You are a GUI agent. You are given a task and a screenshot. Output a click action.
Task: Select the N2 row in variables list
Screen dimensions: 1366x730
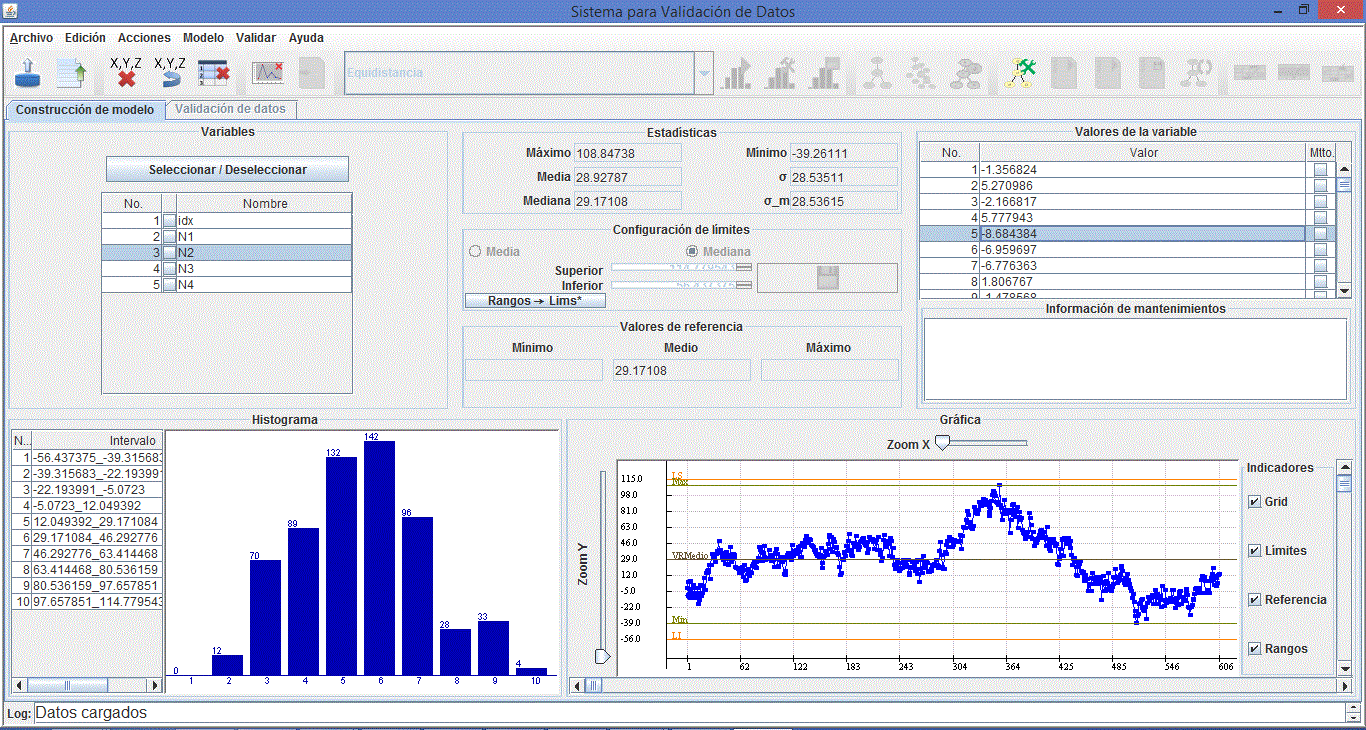(227, 252)
